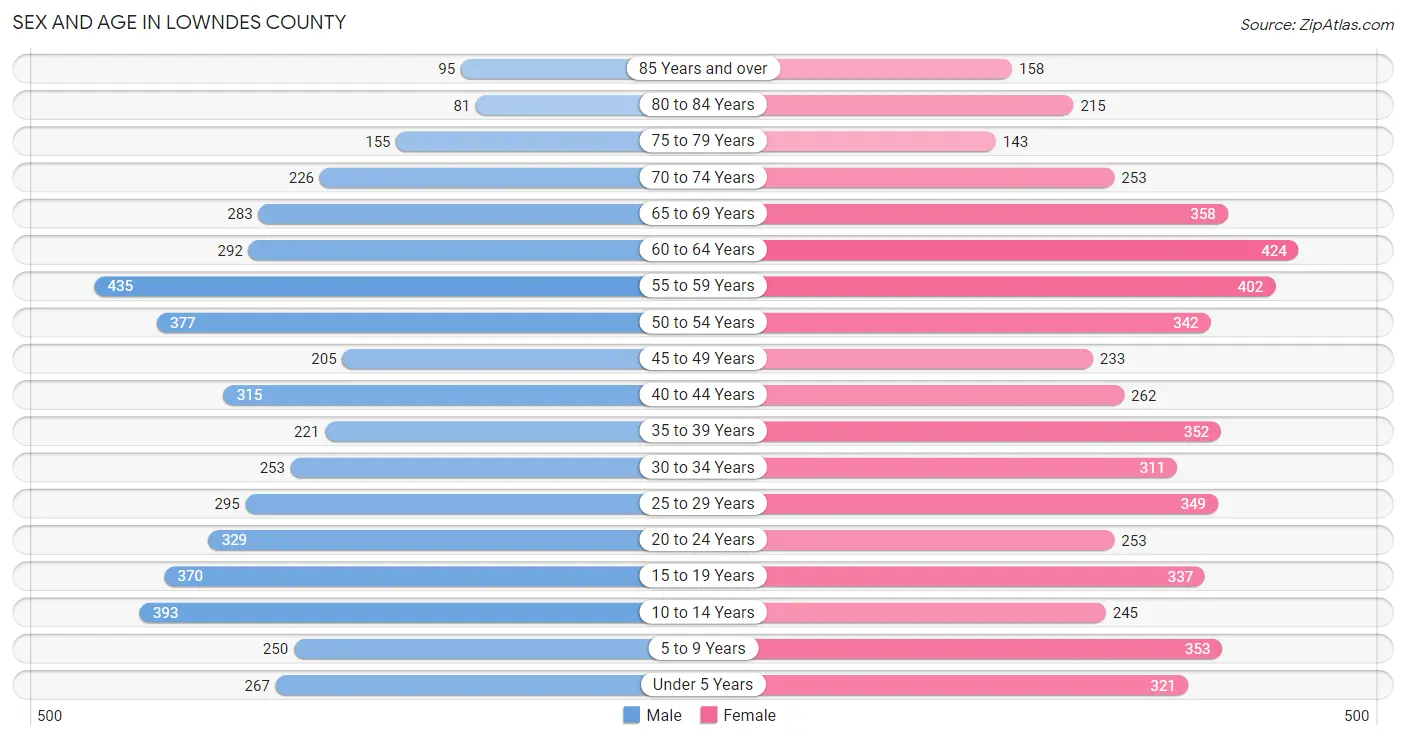The height and width of the screenshot is (740, 1406).
Task: Select the 55 to 59 Years label
Action: [x=703, y=286]
